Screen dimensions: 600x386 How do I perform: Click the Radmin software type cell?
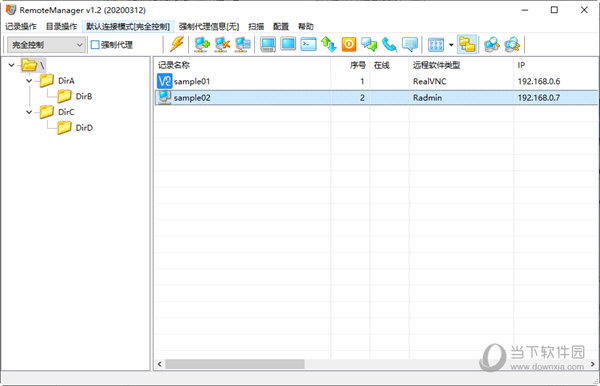tap(427, 98)
